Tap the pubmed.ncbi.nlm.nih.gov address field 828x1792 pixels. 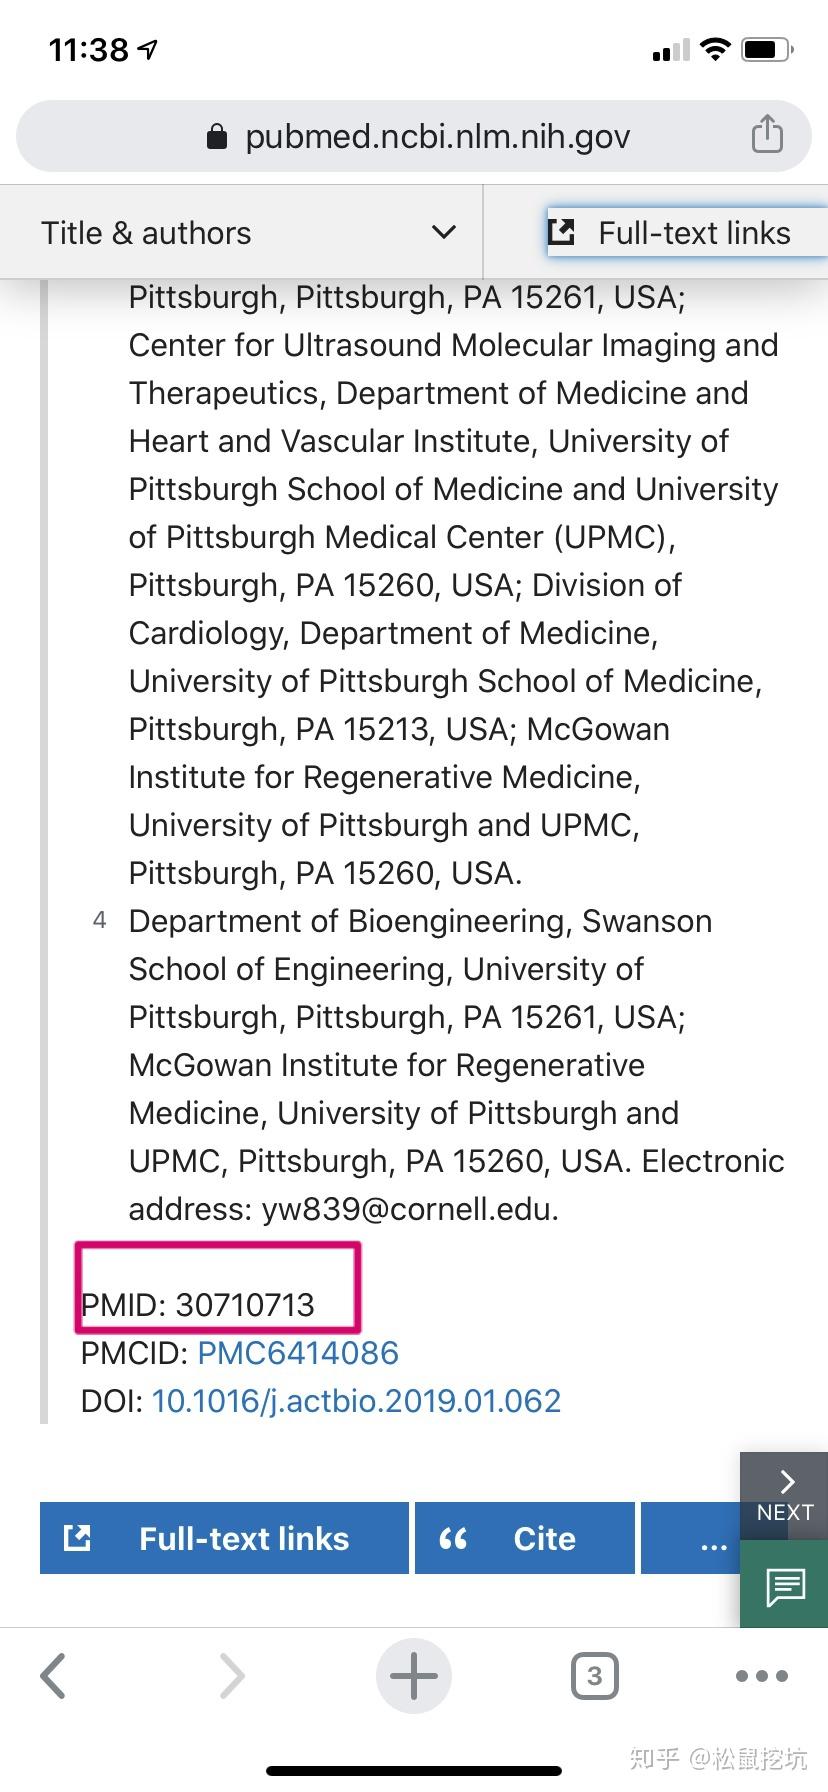click(437, 137)
